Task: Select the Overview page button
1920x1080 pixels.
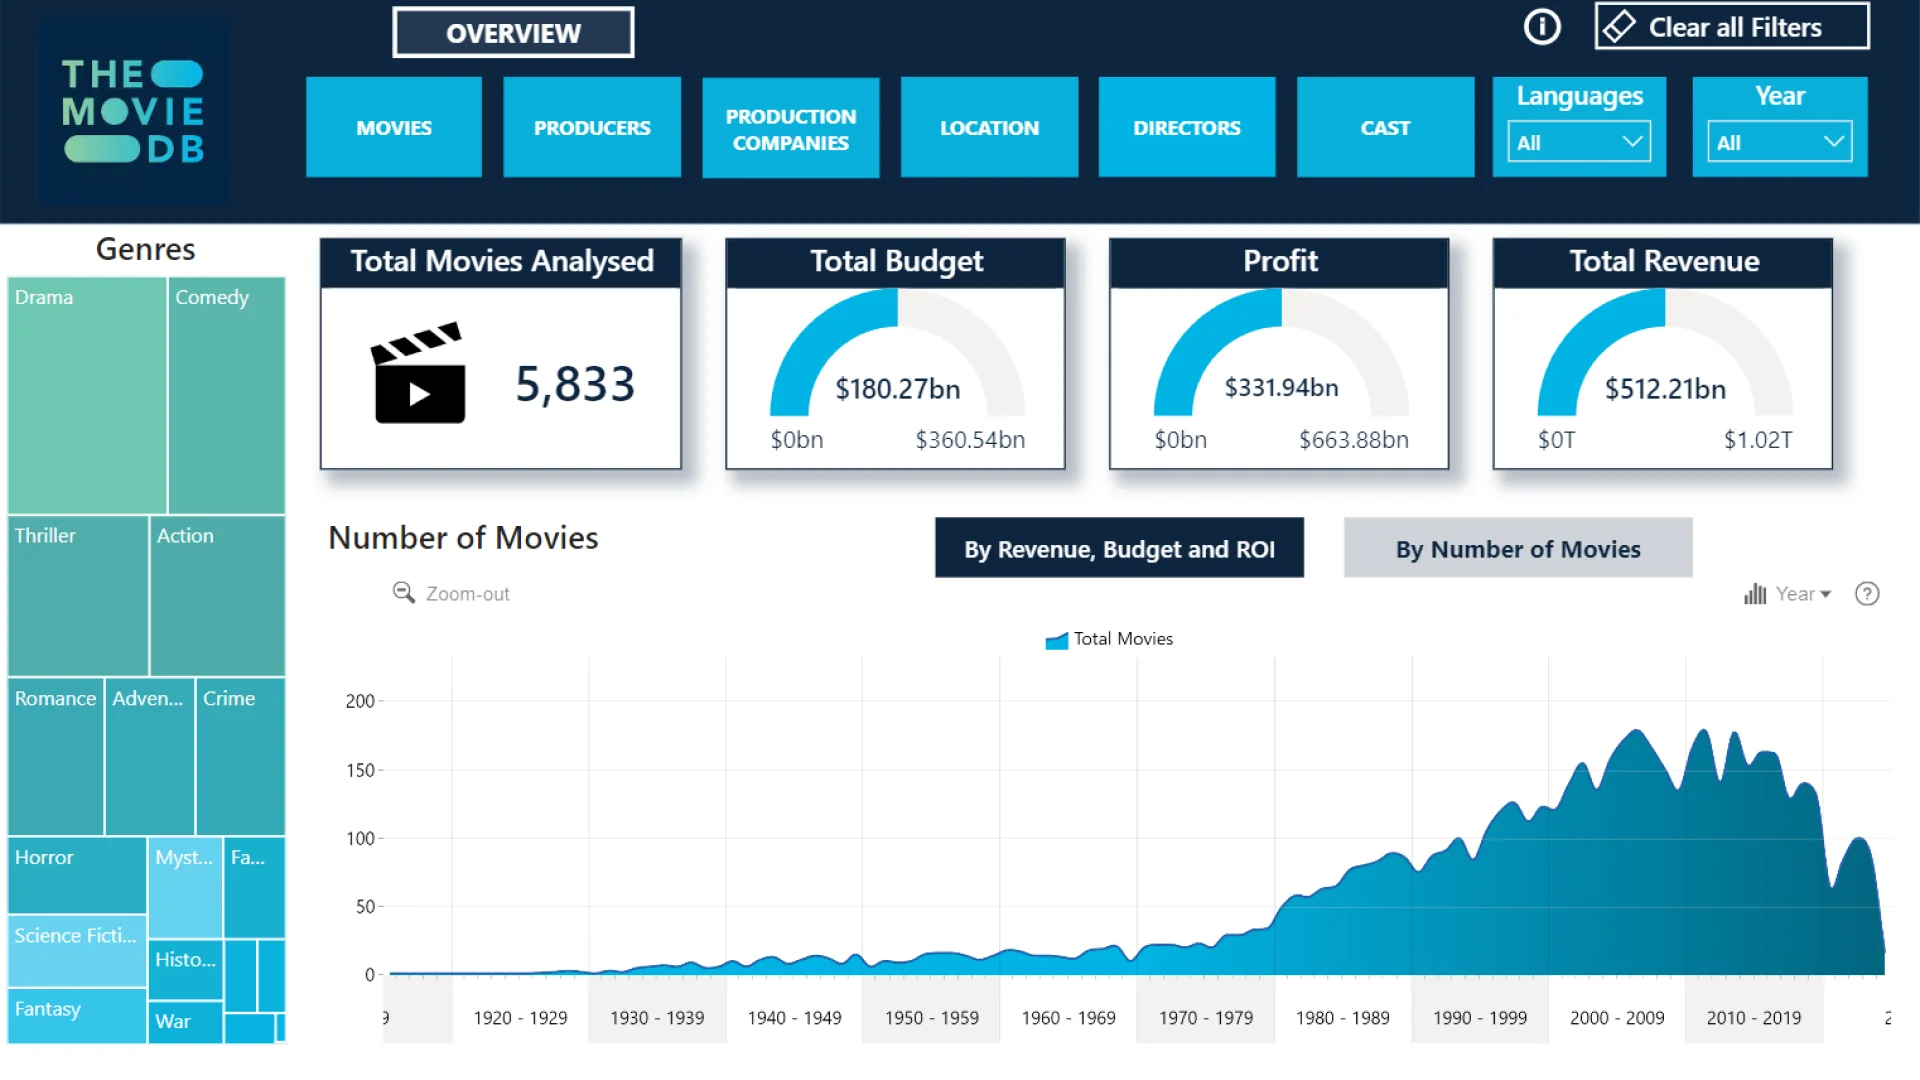Action: click(x=513, y=33)
